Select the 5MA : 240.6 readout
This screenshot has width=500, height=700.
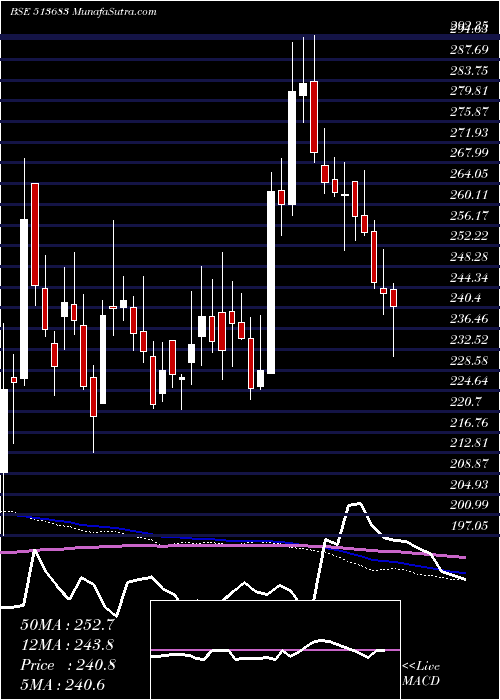point(62,685)
